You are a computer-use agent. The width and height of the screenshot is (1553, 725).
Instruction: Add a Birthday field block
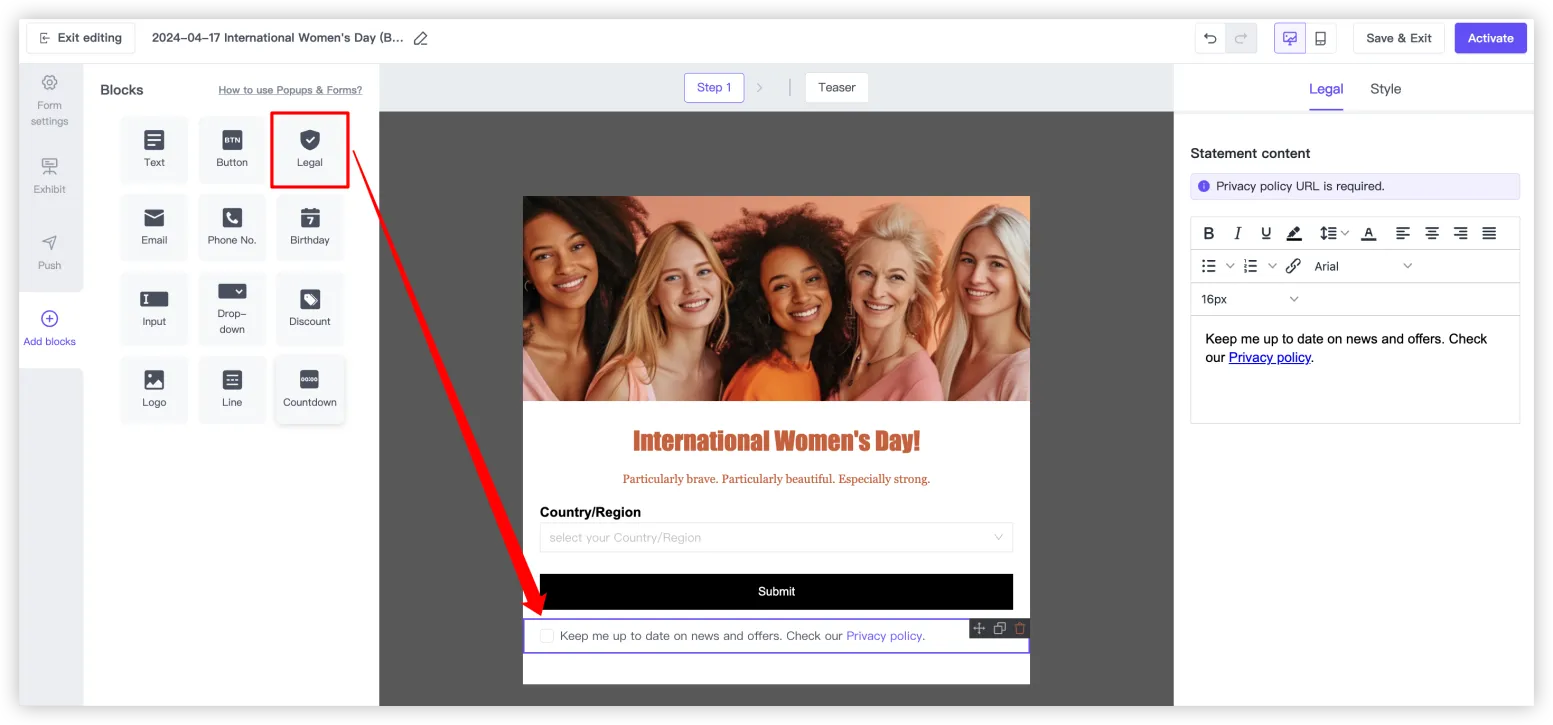coord(310,227)
